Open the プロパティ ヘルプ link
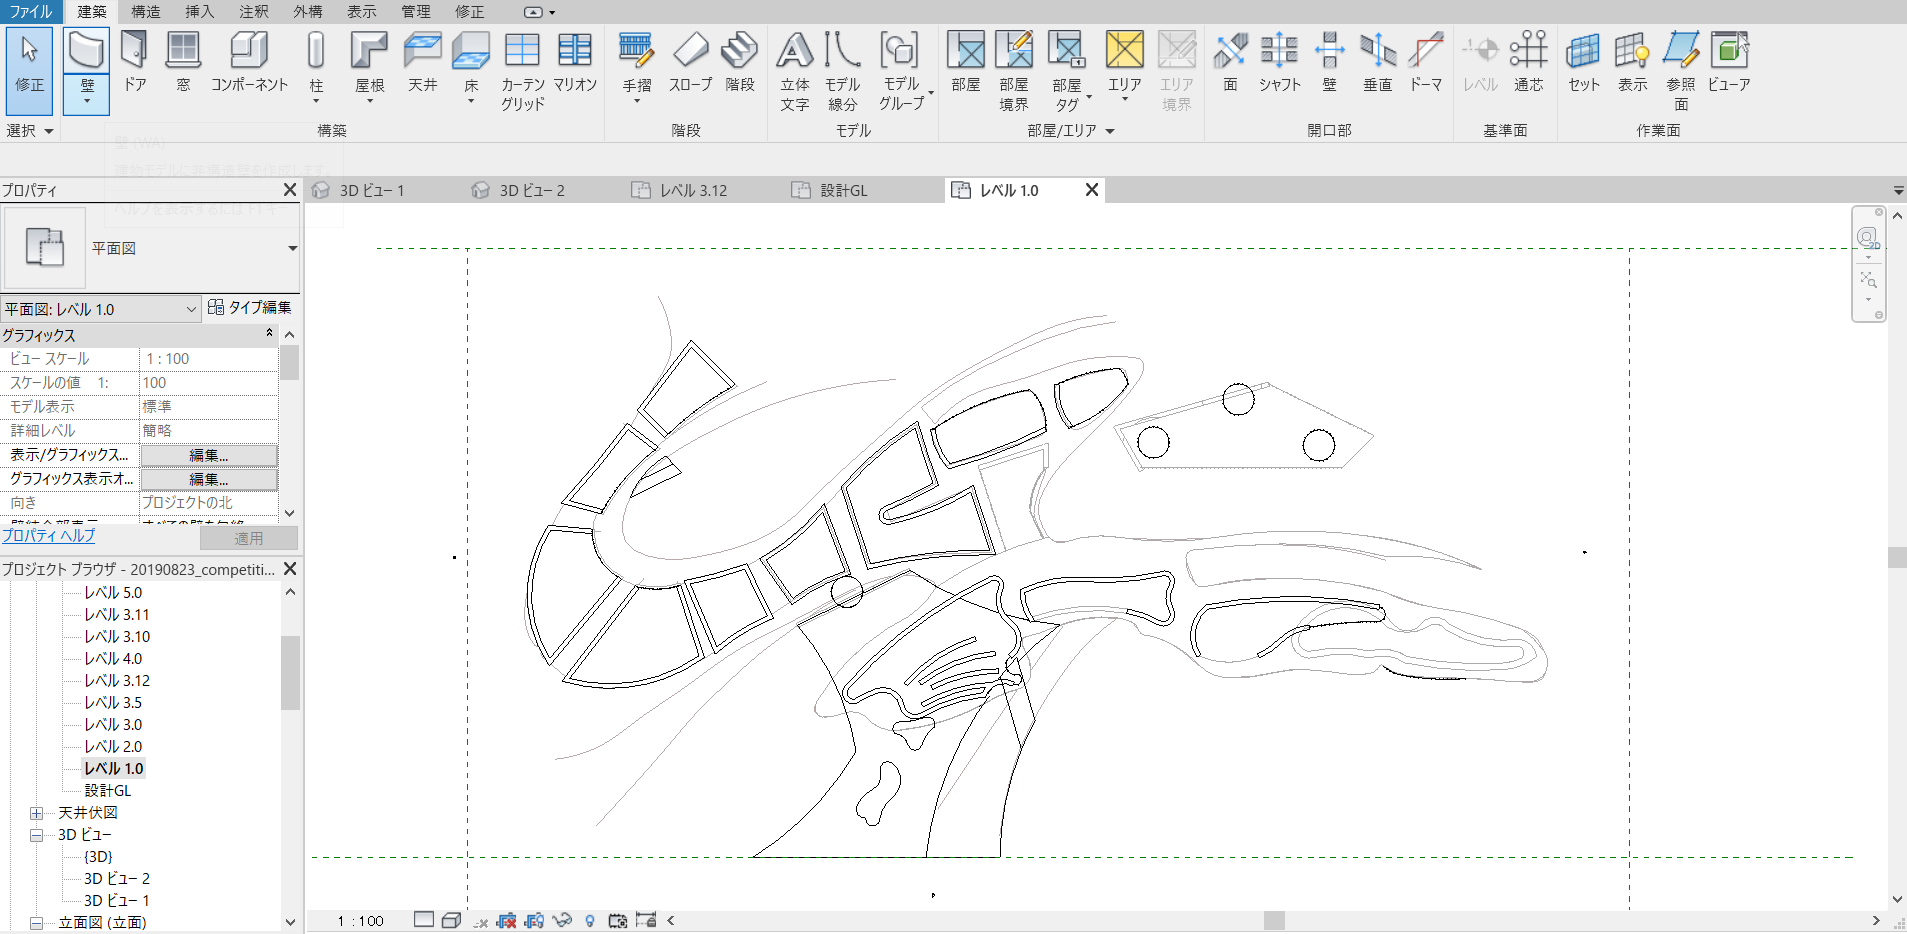 point(48,536)
